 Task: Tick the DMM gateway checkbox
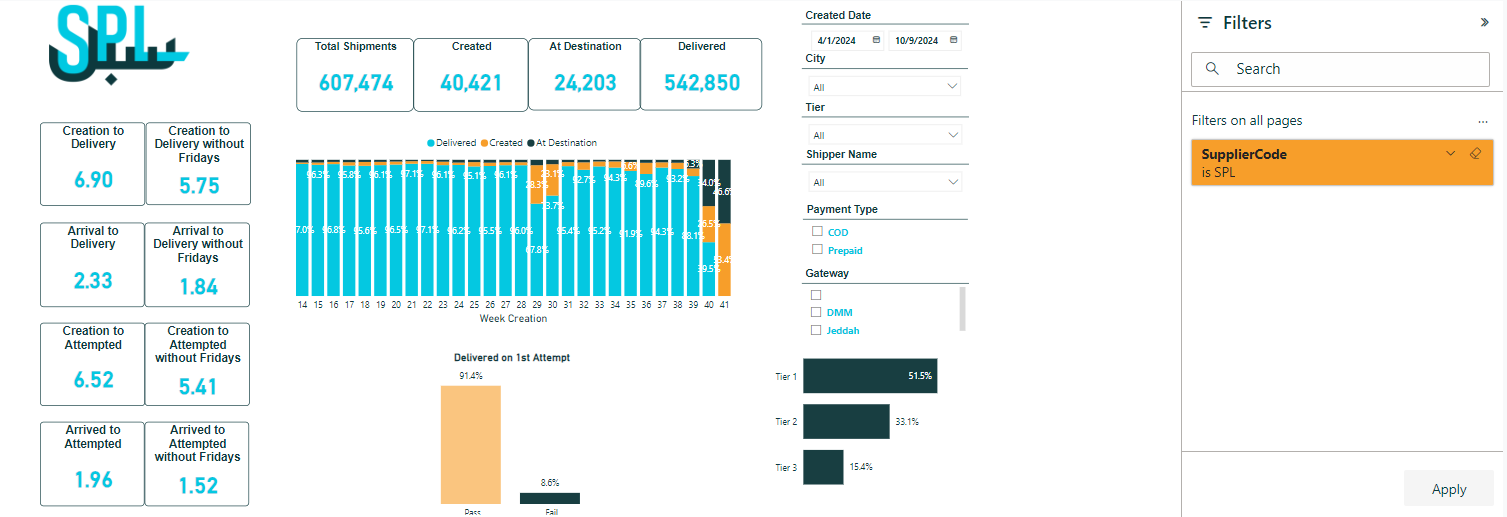[x=816, y=313]
